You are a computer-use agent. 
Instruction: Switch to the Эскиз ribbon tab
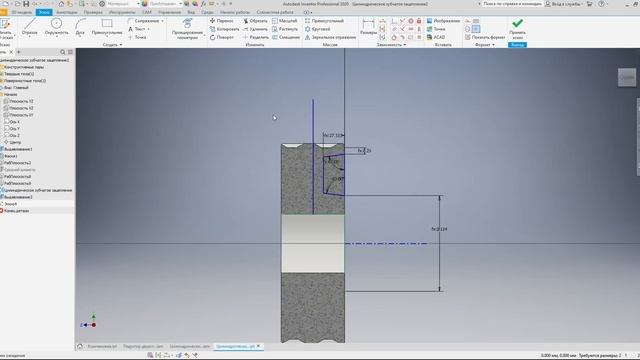tap(44, 12)
